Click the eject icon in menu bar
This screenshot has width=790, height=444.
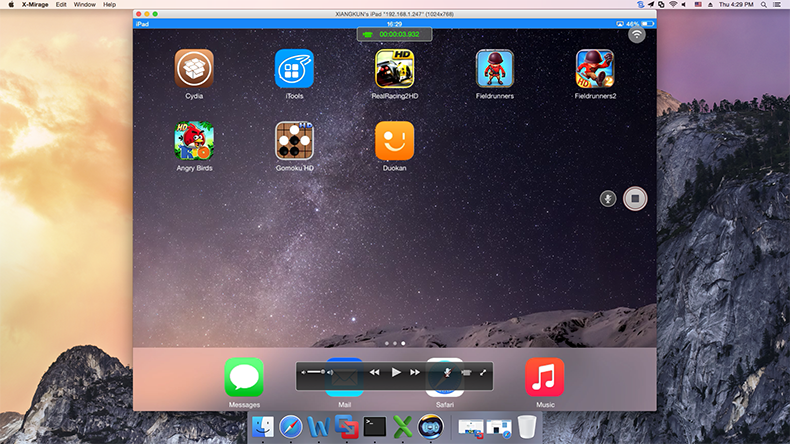click(x=710, y=5)
